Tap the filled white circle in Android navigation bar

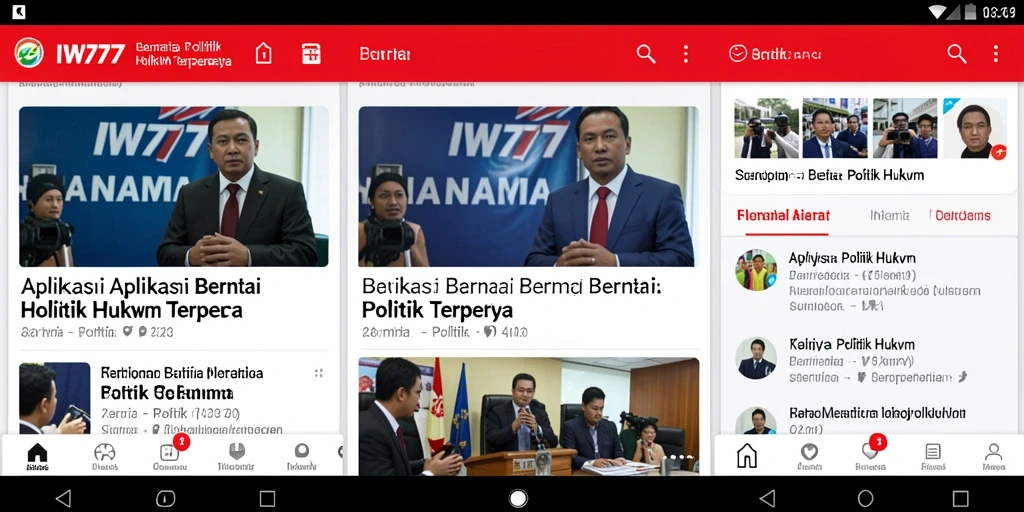coord(518,499)
